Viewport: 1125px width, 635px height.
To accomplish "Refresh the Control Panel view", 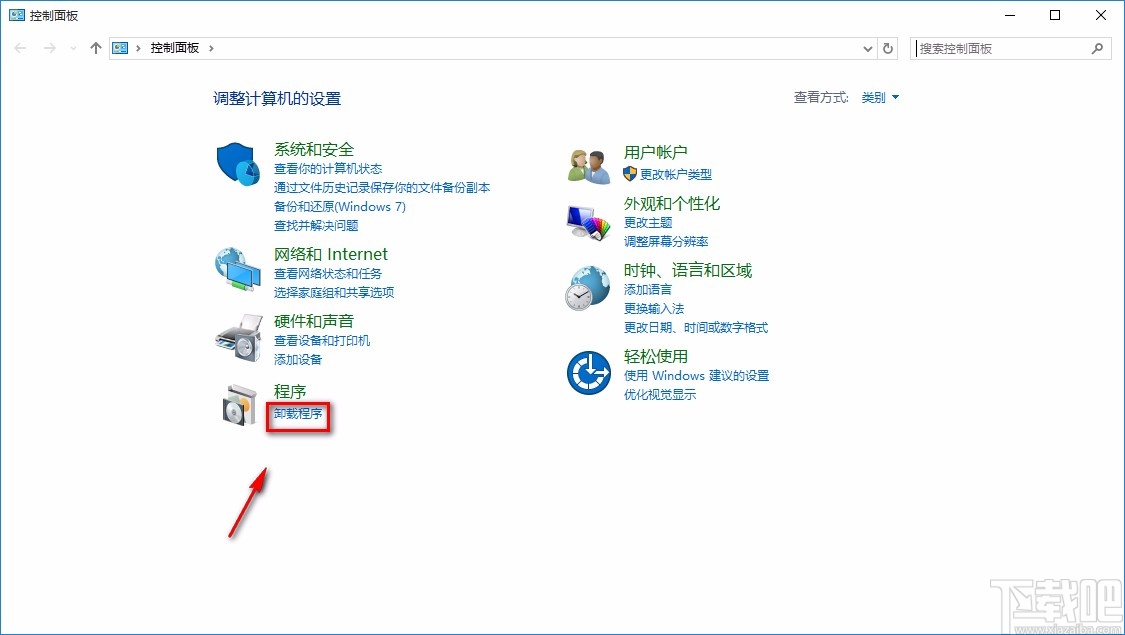I will [888, 47].
